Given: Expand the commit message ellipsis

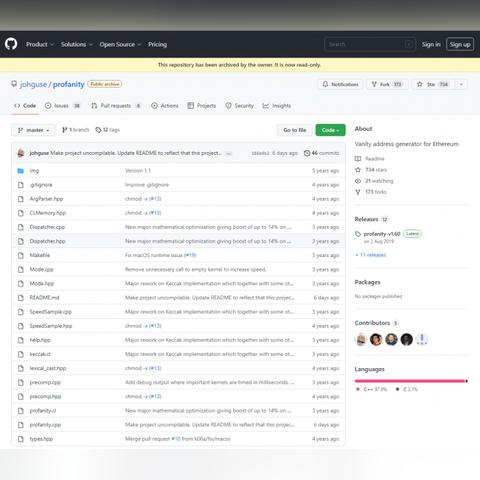Looking at the screenshot, I should [x=229, y=153].
